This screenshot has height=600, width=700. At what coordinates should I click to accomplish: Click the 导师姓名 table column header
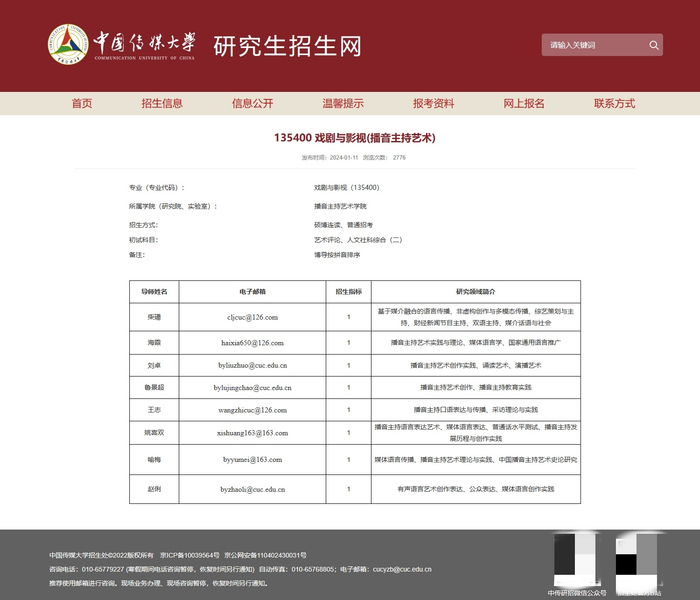154,292
